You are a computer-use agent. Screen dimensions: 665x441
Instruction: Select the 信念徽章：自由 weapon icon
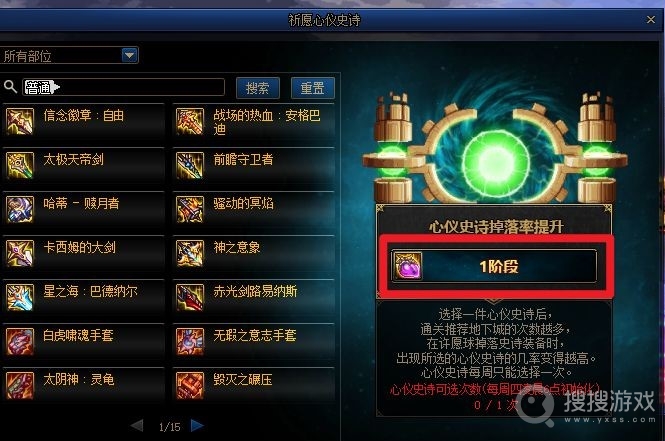click(x=20, y=121)
